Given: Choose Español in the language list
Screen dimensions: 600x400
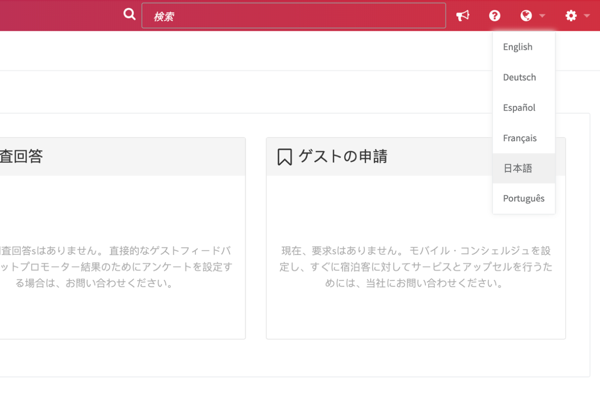Looking at the screenshot, I should [x=524, y=108].
